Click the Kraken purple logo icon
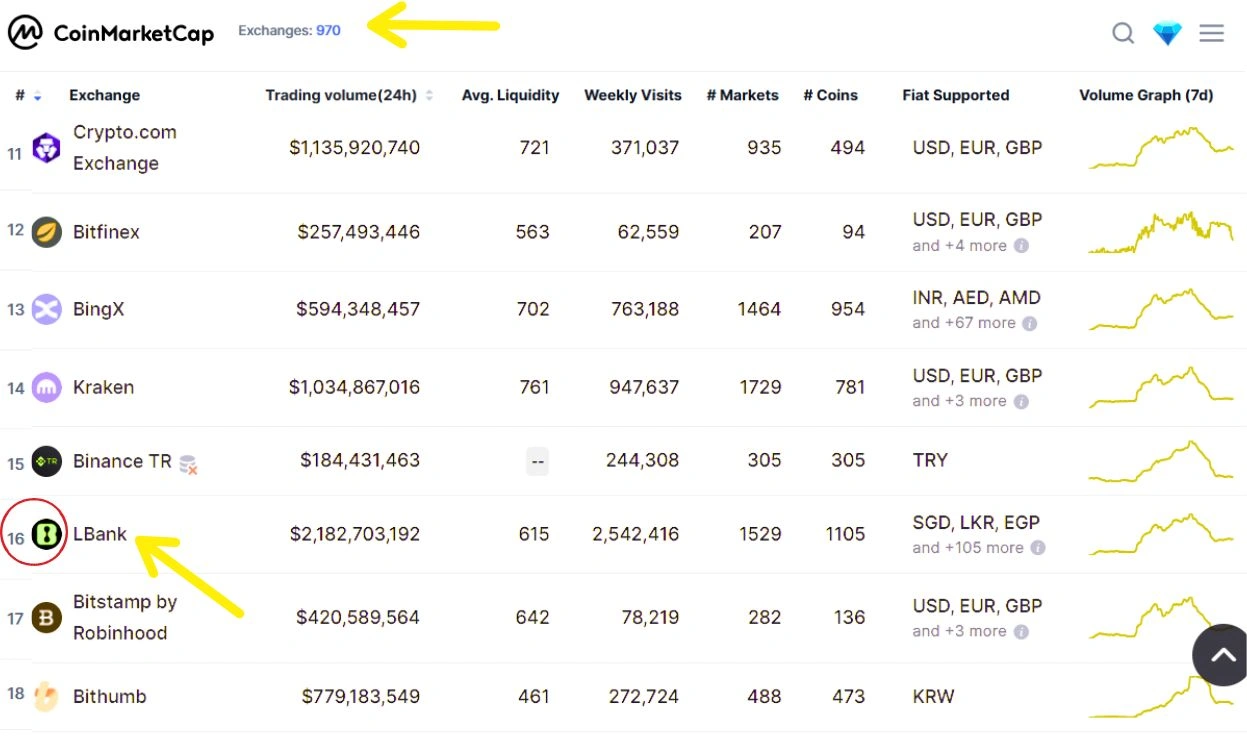This screenshot has height=736, width=1247. (x=46, y=387)
